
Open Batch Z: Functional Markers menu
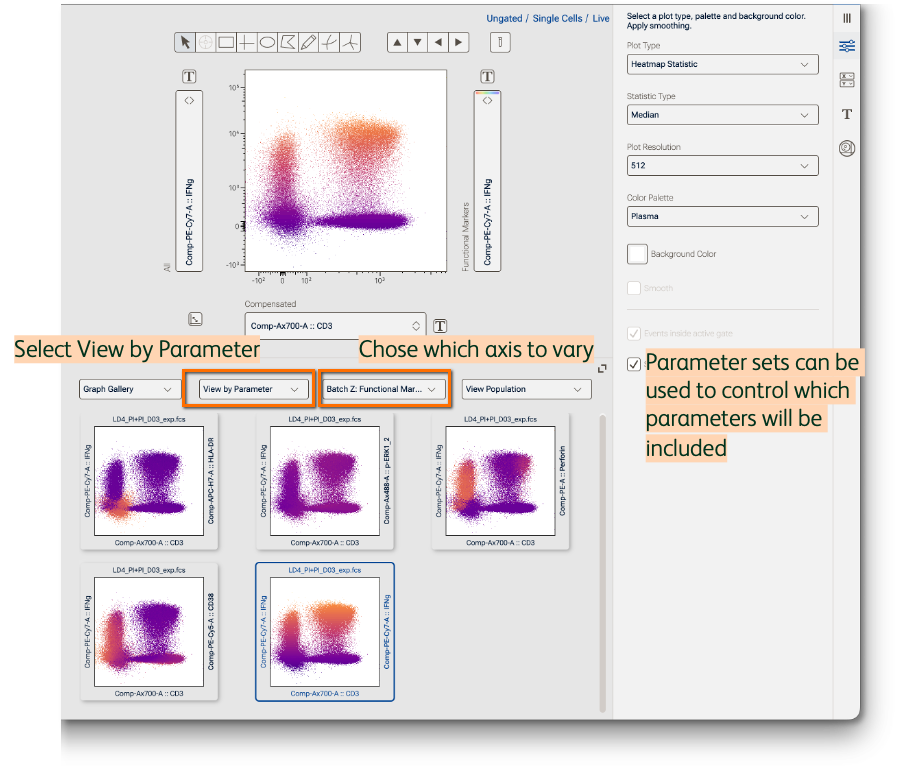point(385,389)
